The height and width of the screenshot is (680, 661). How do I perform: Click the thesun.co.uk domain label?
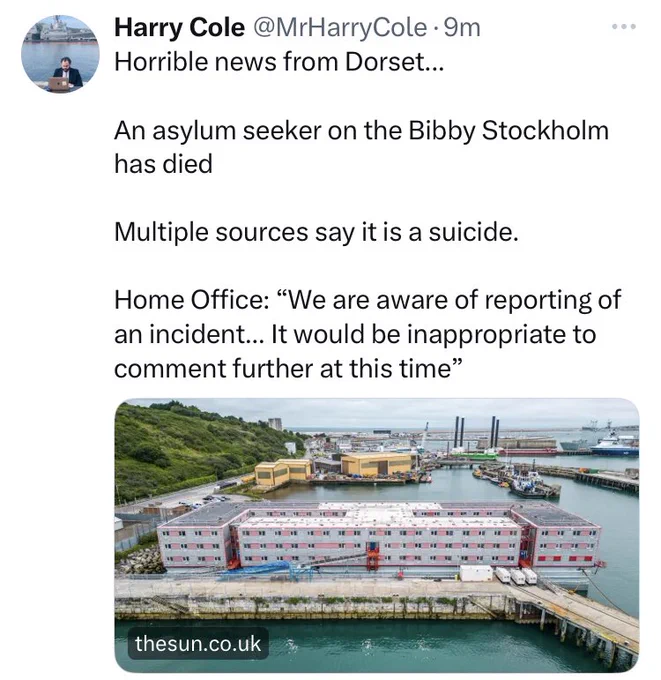click(x=198, y=644)
